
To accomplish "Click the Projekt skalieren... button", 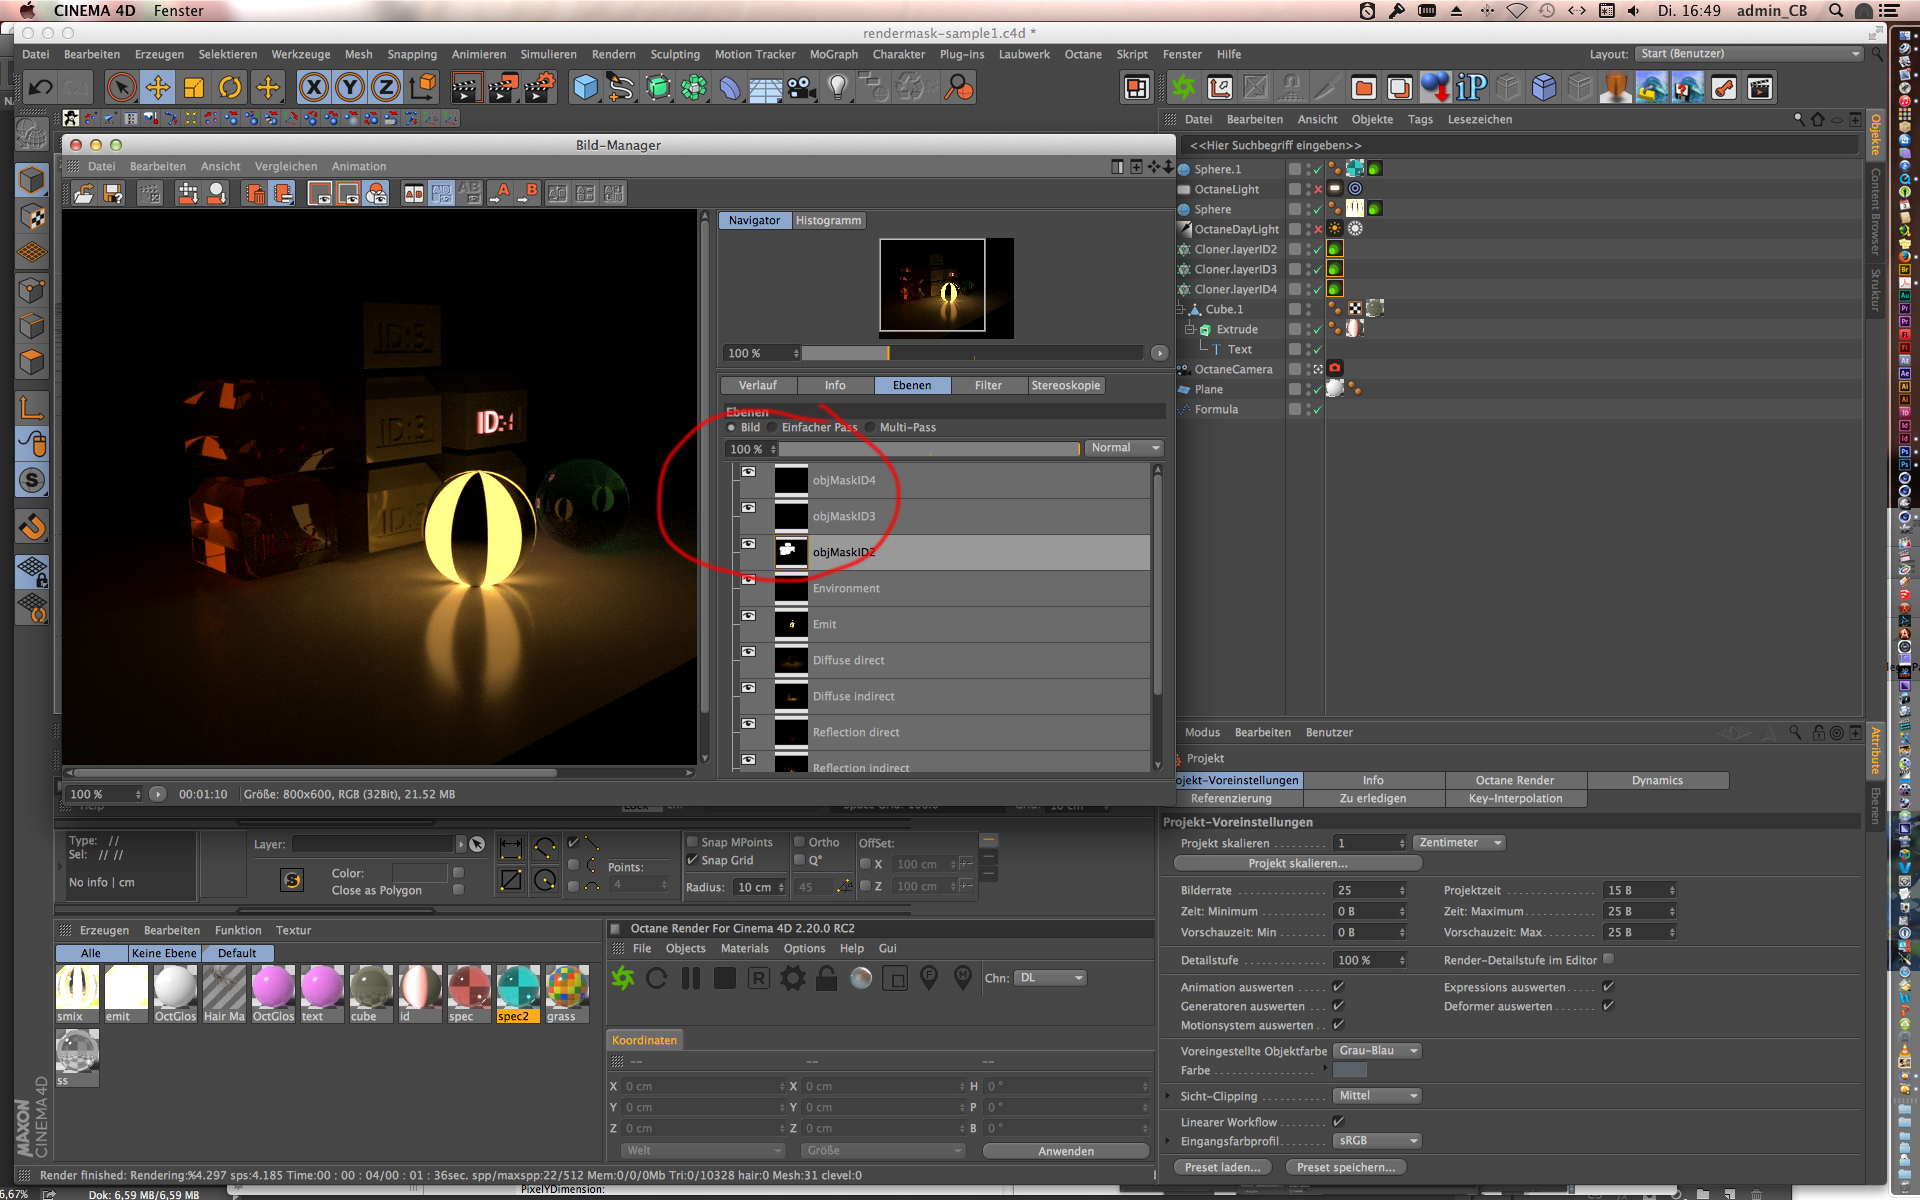I will pos(1297,863).
